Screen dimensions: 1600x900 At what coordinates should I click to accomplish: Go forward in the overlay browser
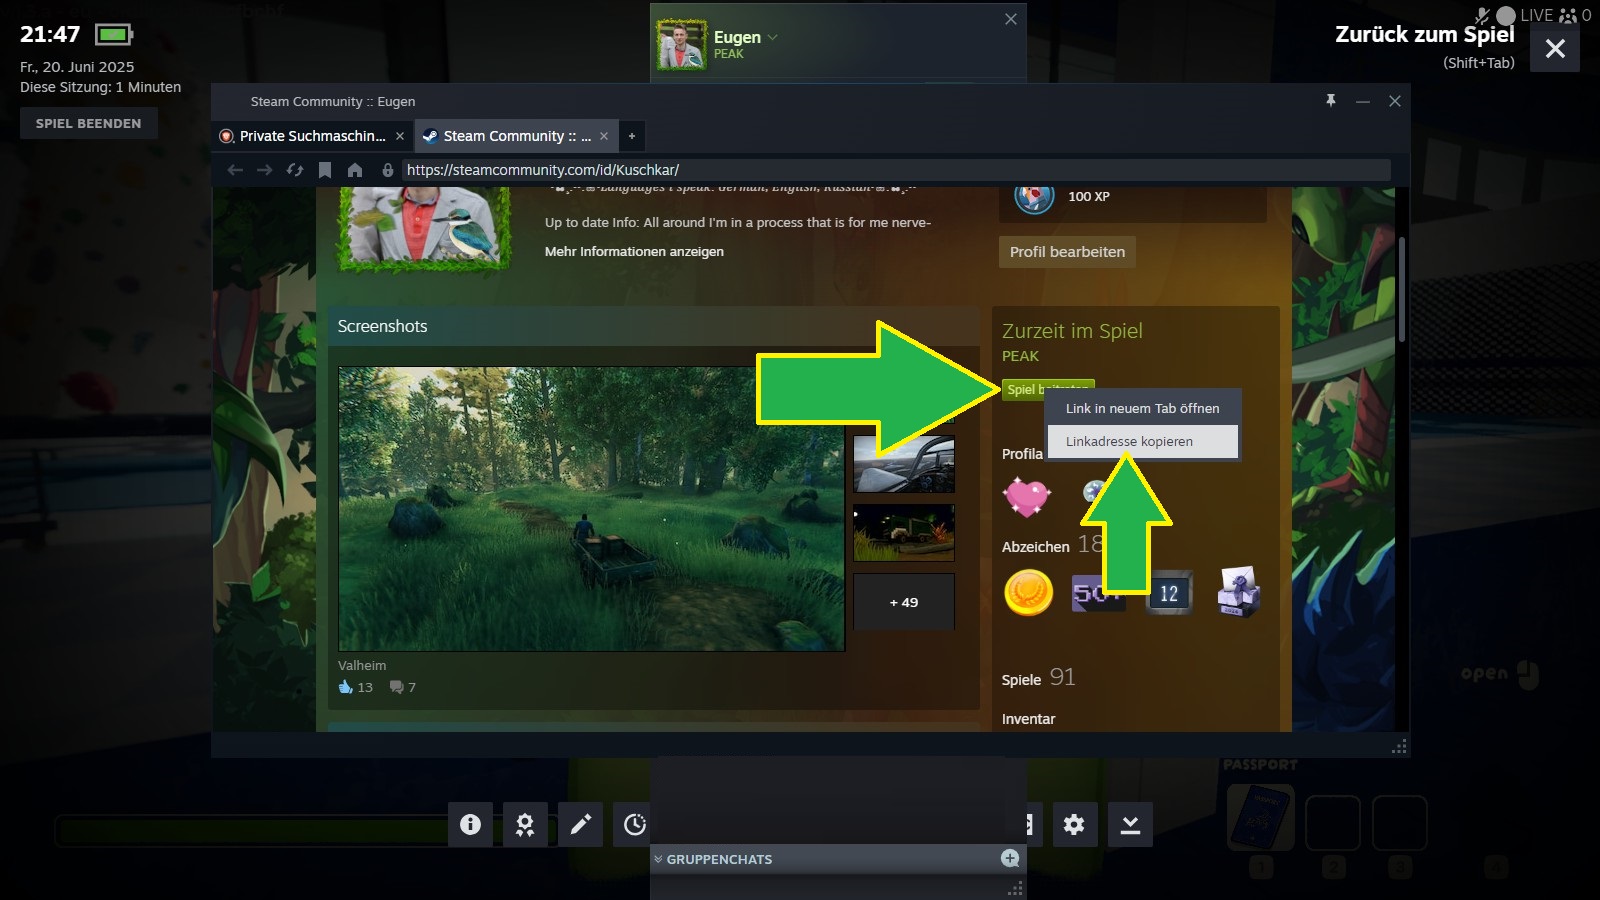pos(265,170)
